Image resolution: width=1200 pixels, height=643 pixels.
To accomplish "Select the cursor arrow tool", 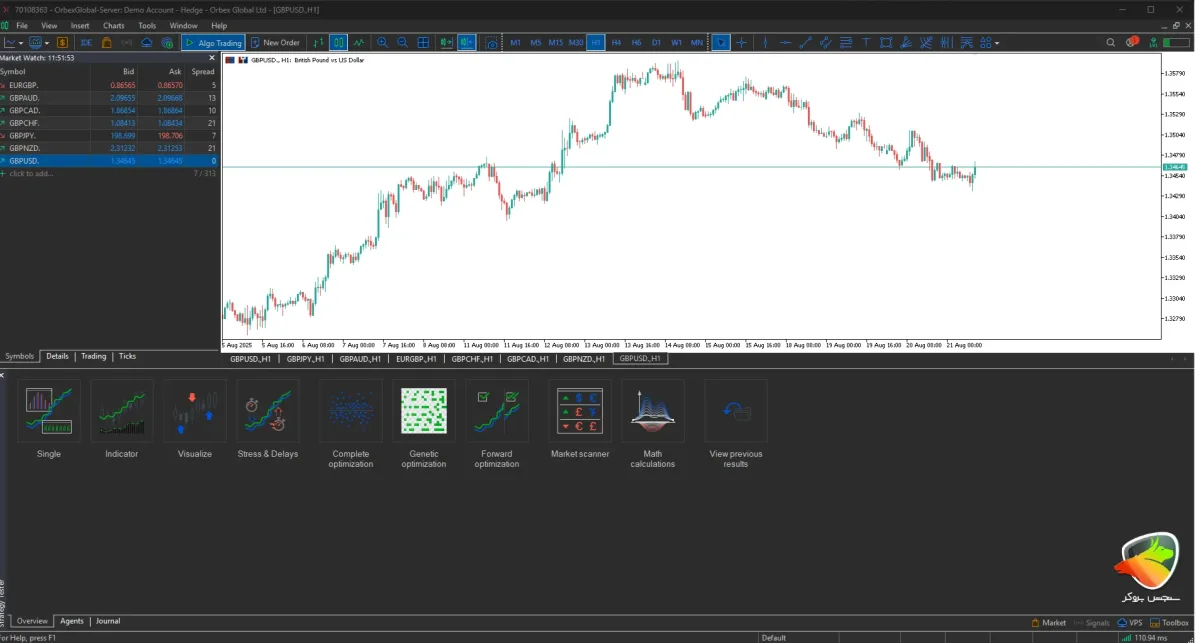I will coord(721,43).
